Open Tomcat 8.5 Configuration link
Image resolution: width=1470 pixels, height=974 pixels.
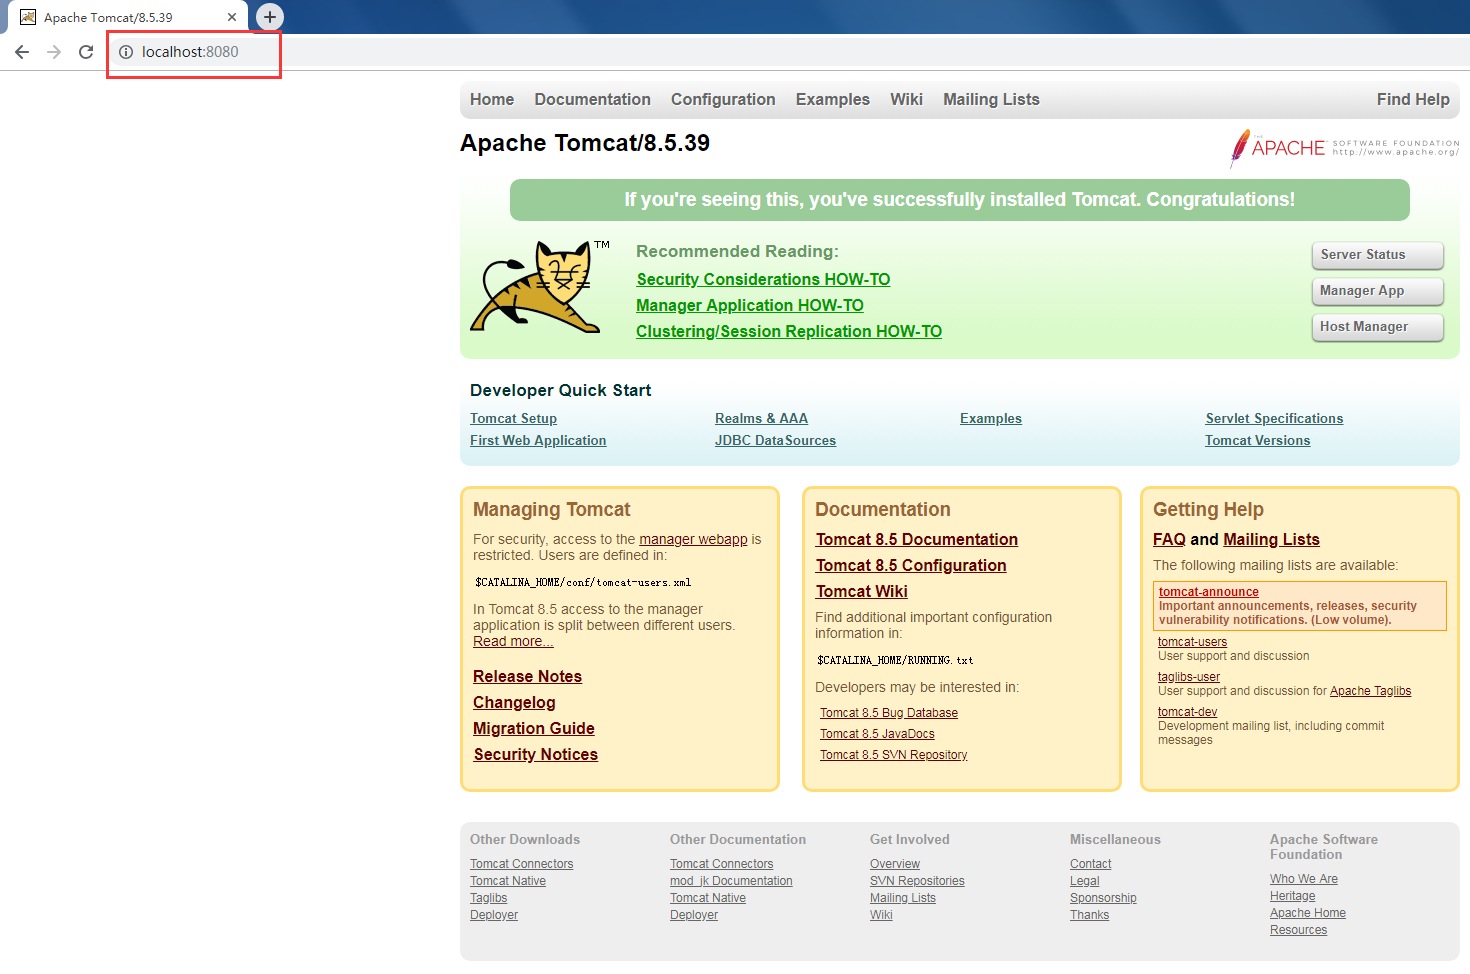911,565
